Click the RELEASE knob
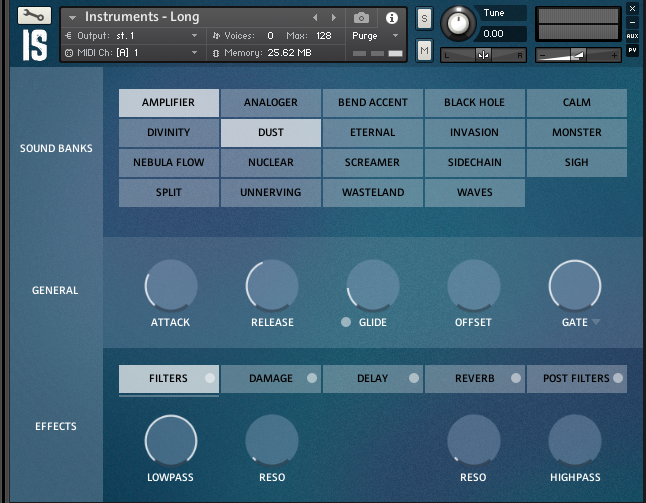Screen dimensions: 646x503 pyautogui.click(x=272, y=285)
